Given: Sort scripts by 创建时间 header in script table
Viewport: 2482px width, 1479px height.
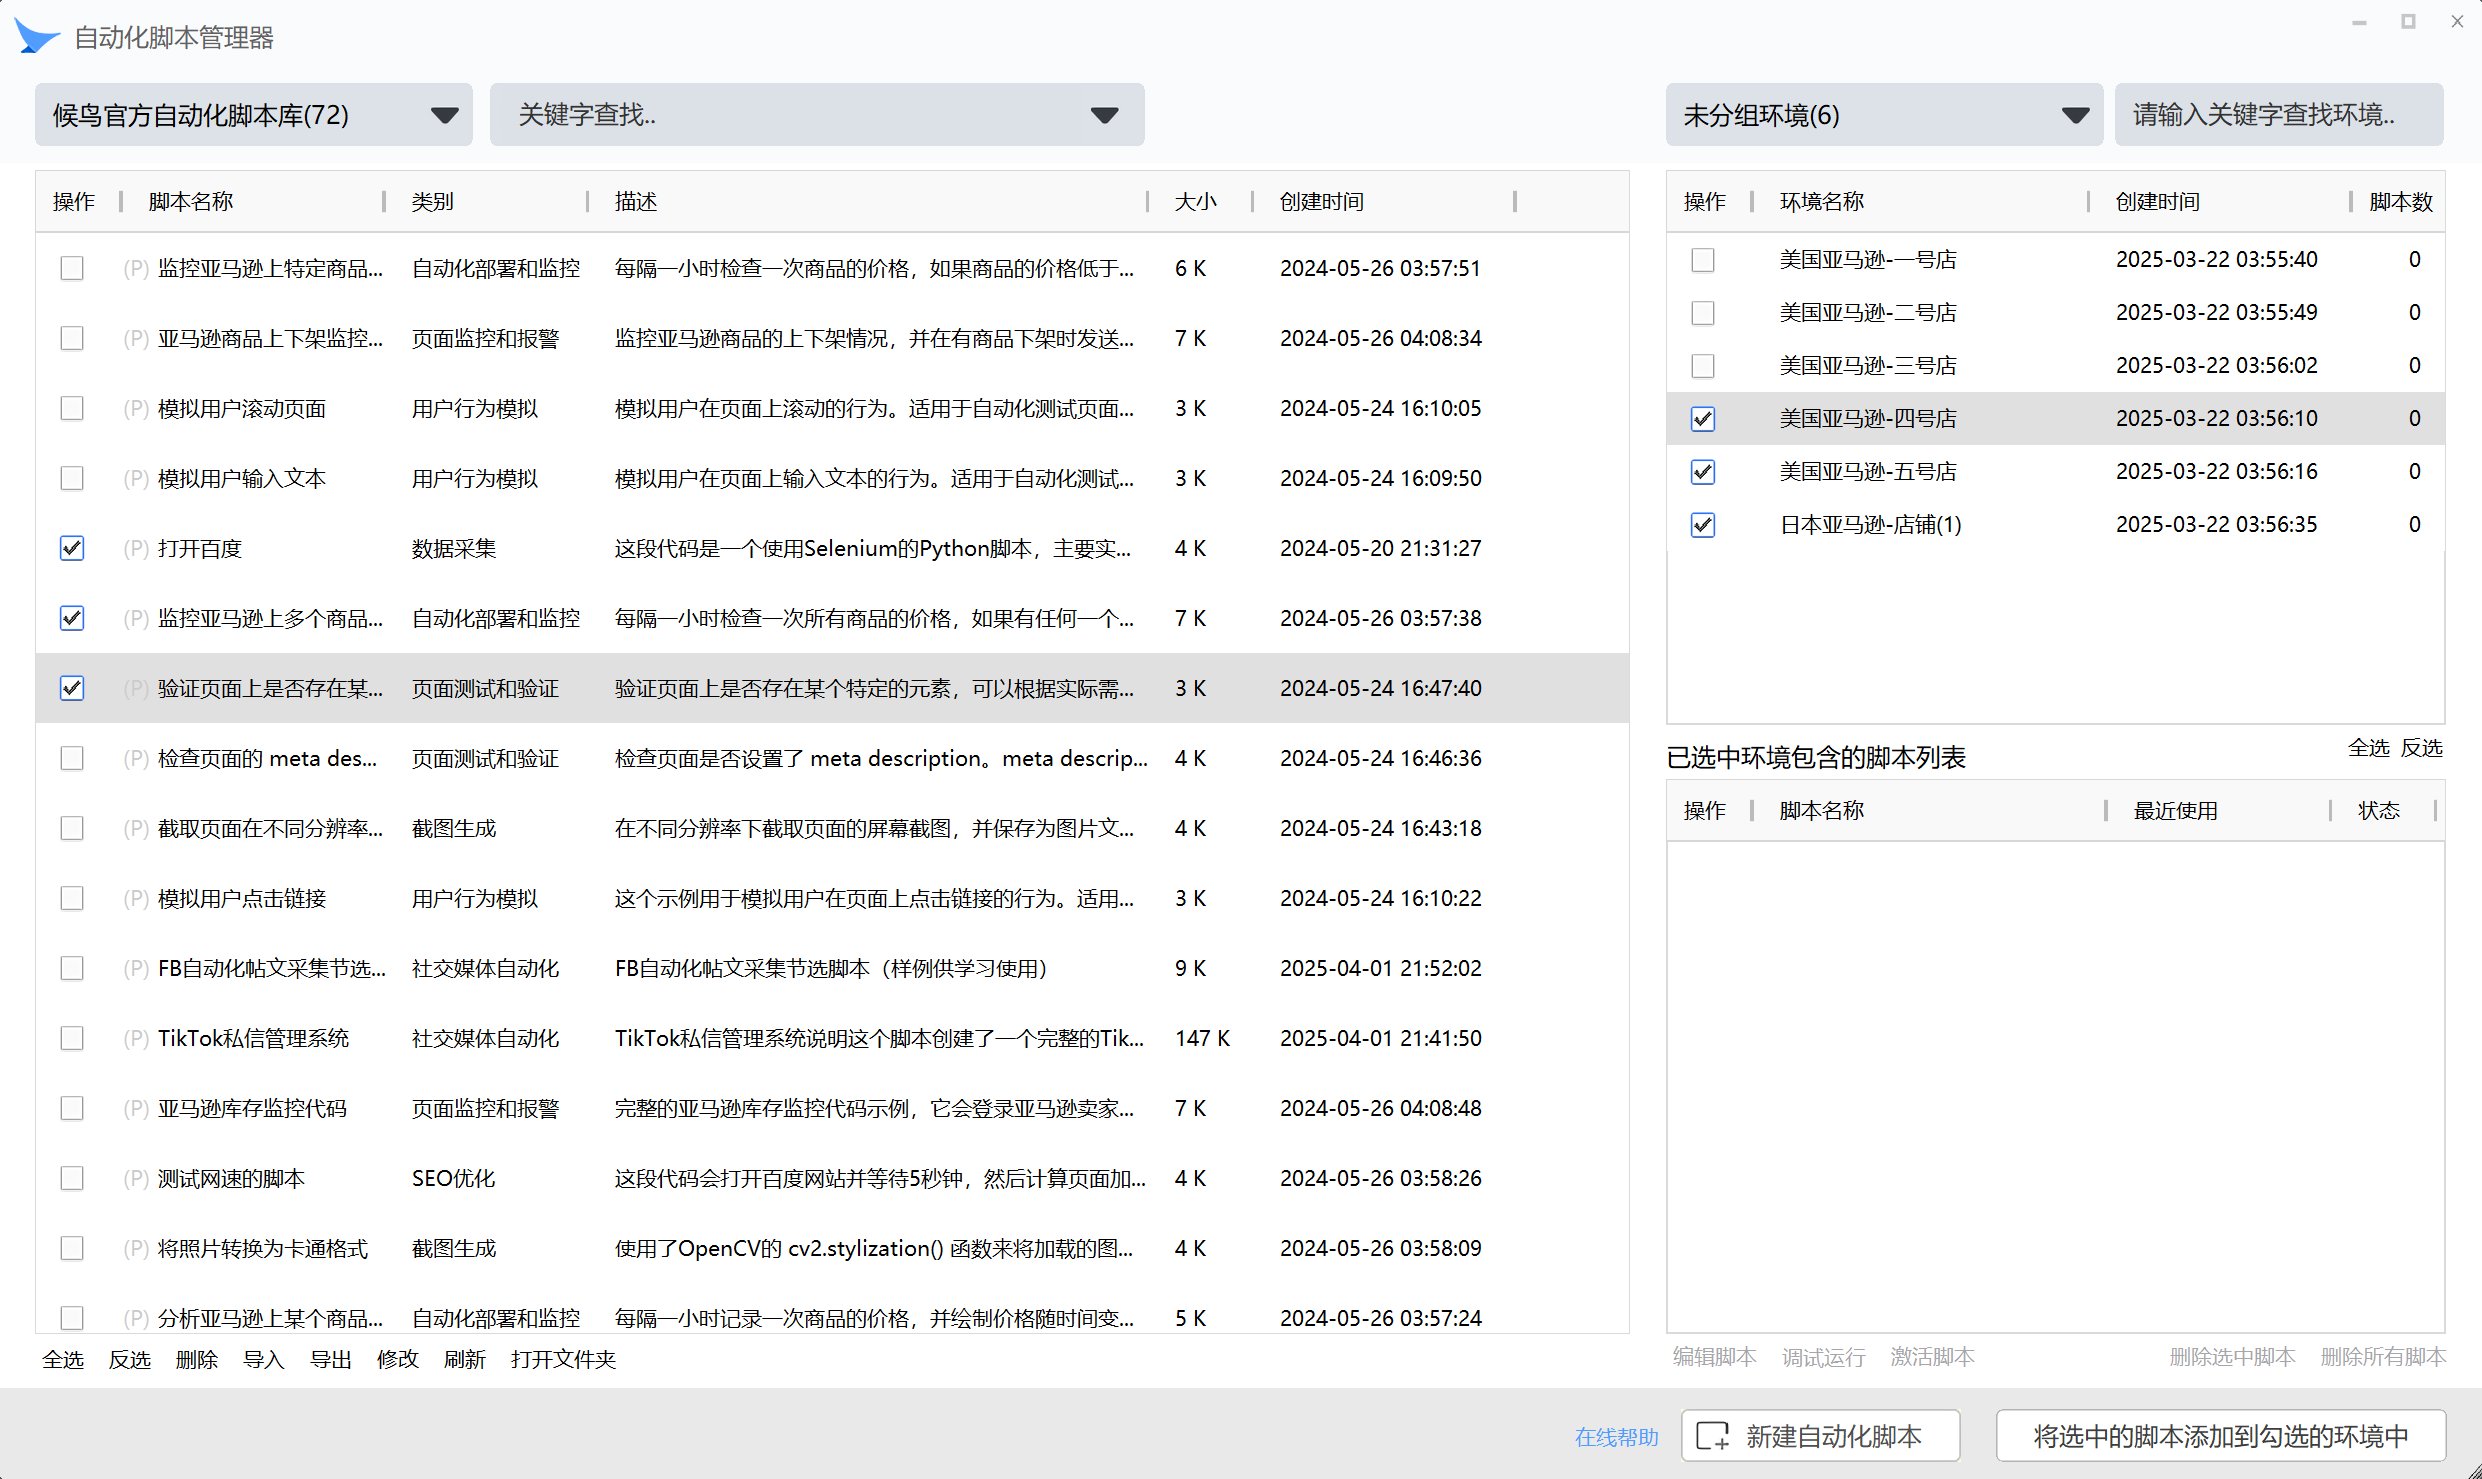Looking at the screenshot, I should point(1322,202).
